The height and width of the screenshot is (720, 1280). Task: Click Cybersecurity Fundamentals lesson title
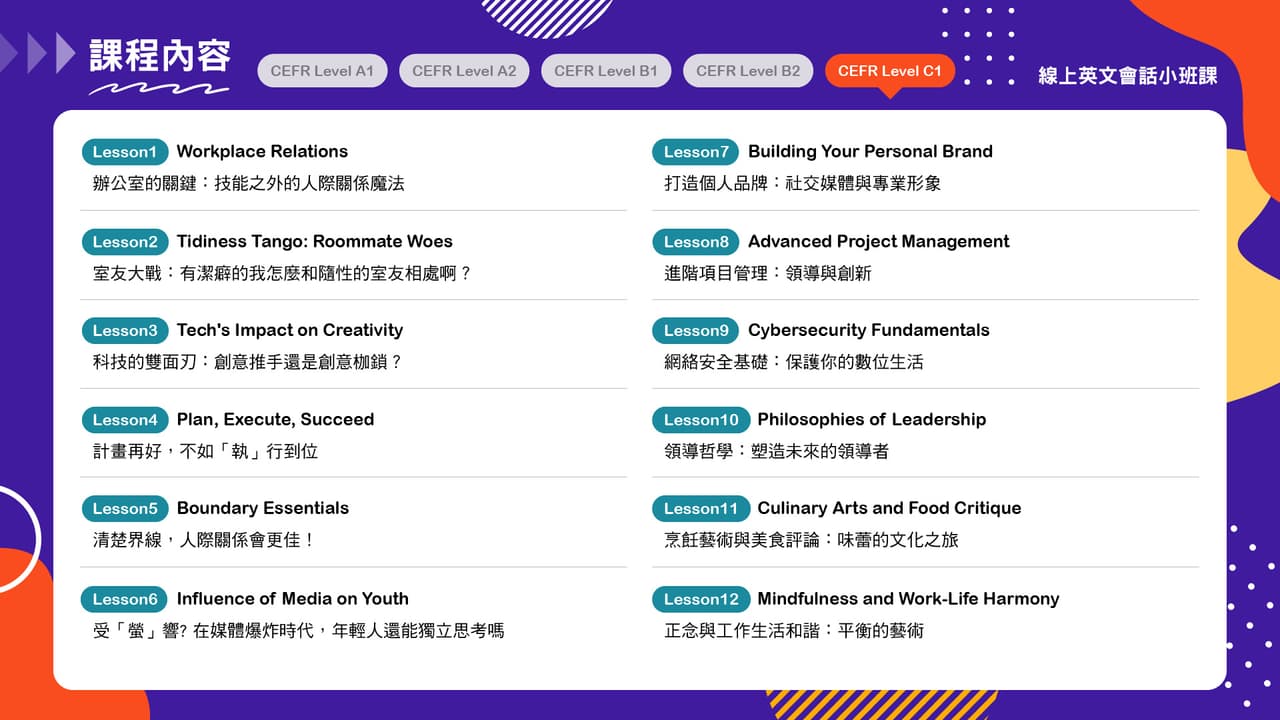(868, 331)
